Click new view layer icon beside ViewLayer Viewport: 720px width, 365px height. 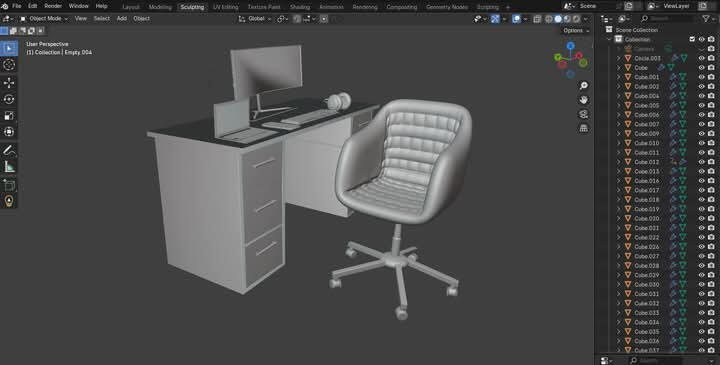tap(703, 6)
